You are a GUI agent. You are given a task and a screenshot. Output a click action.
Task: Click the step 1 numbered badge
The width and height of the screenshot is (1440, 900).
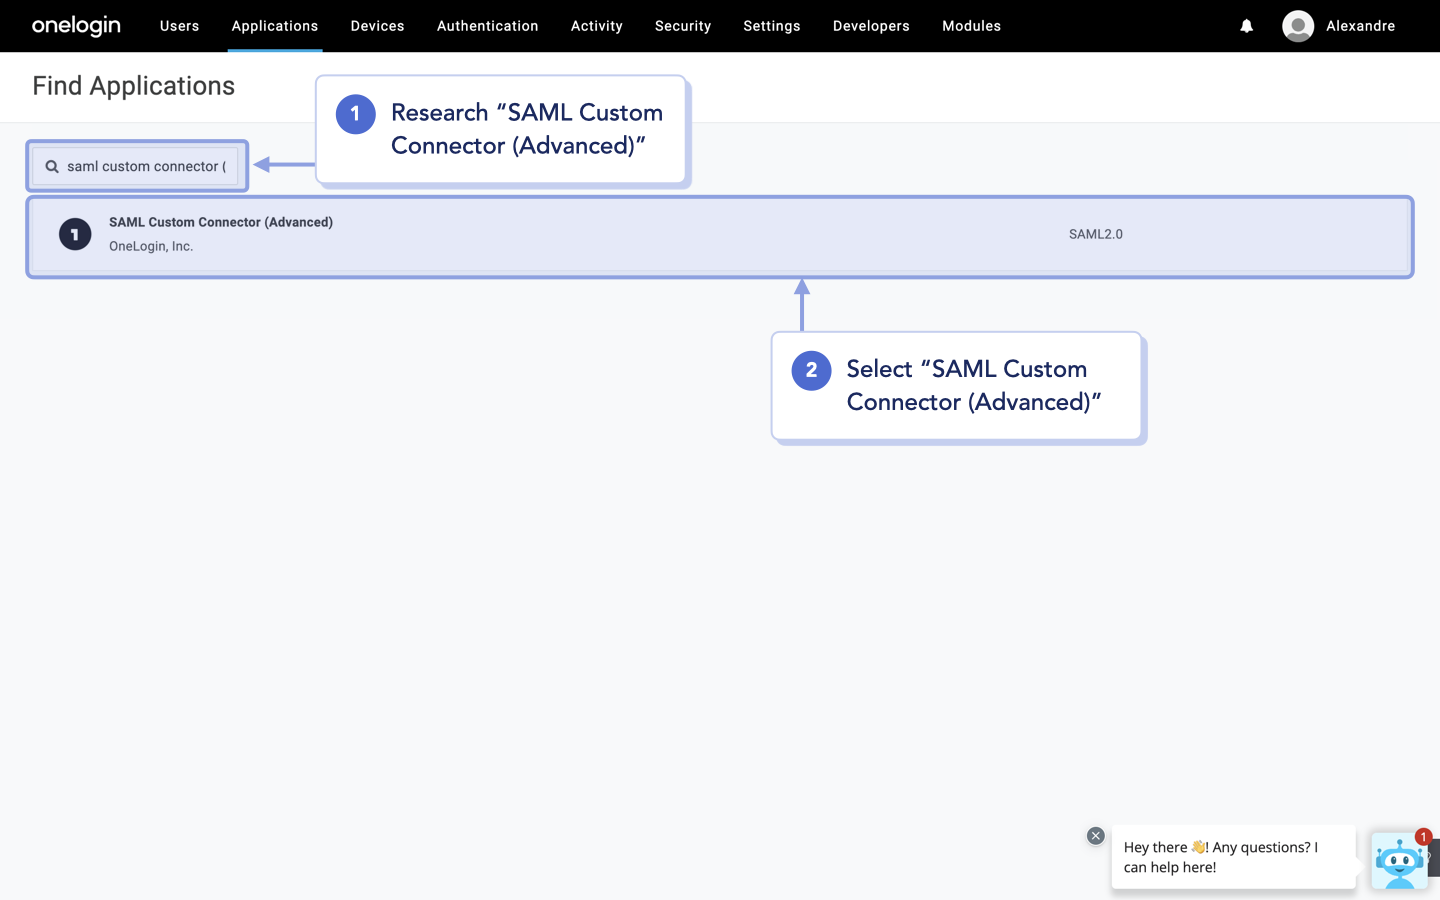pyautogui.click(x=355, y=114)
